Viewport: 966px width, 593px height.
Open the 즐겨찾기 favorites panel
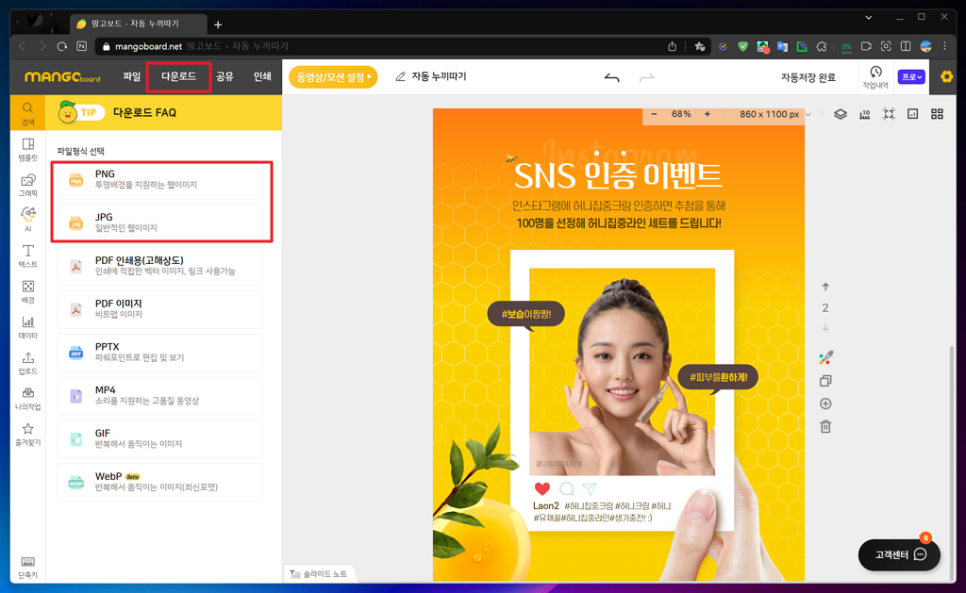click(28, 434)
